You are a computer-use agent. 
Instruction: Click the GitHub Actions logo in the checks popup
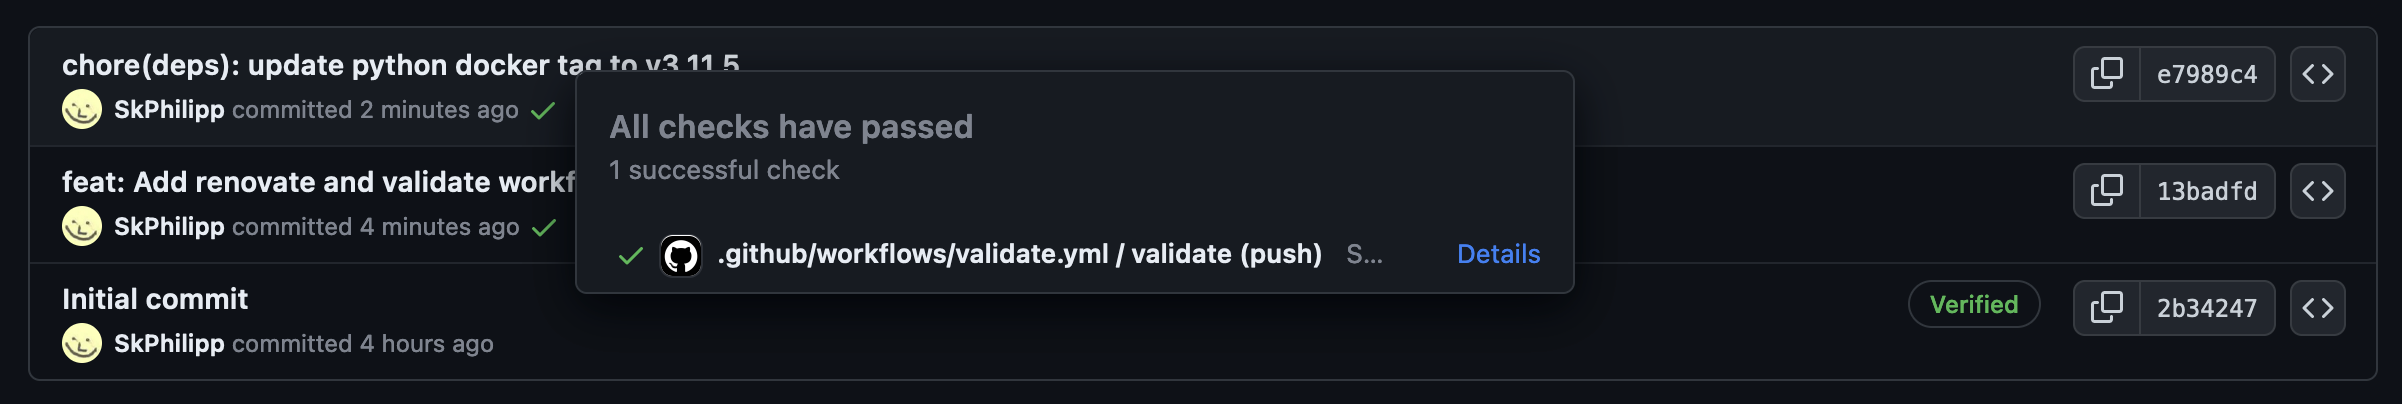click(681, 255)
